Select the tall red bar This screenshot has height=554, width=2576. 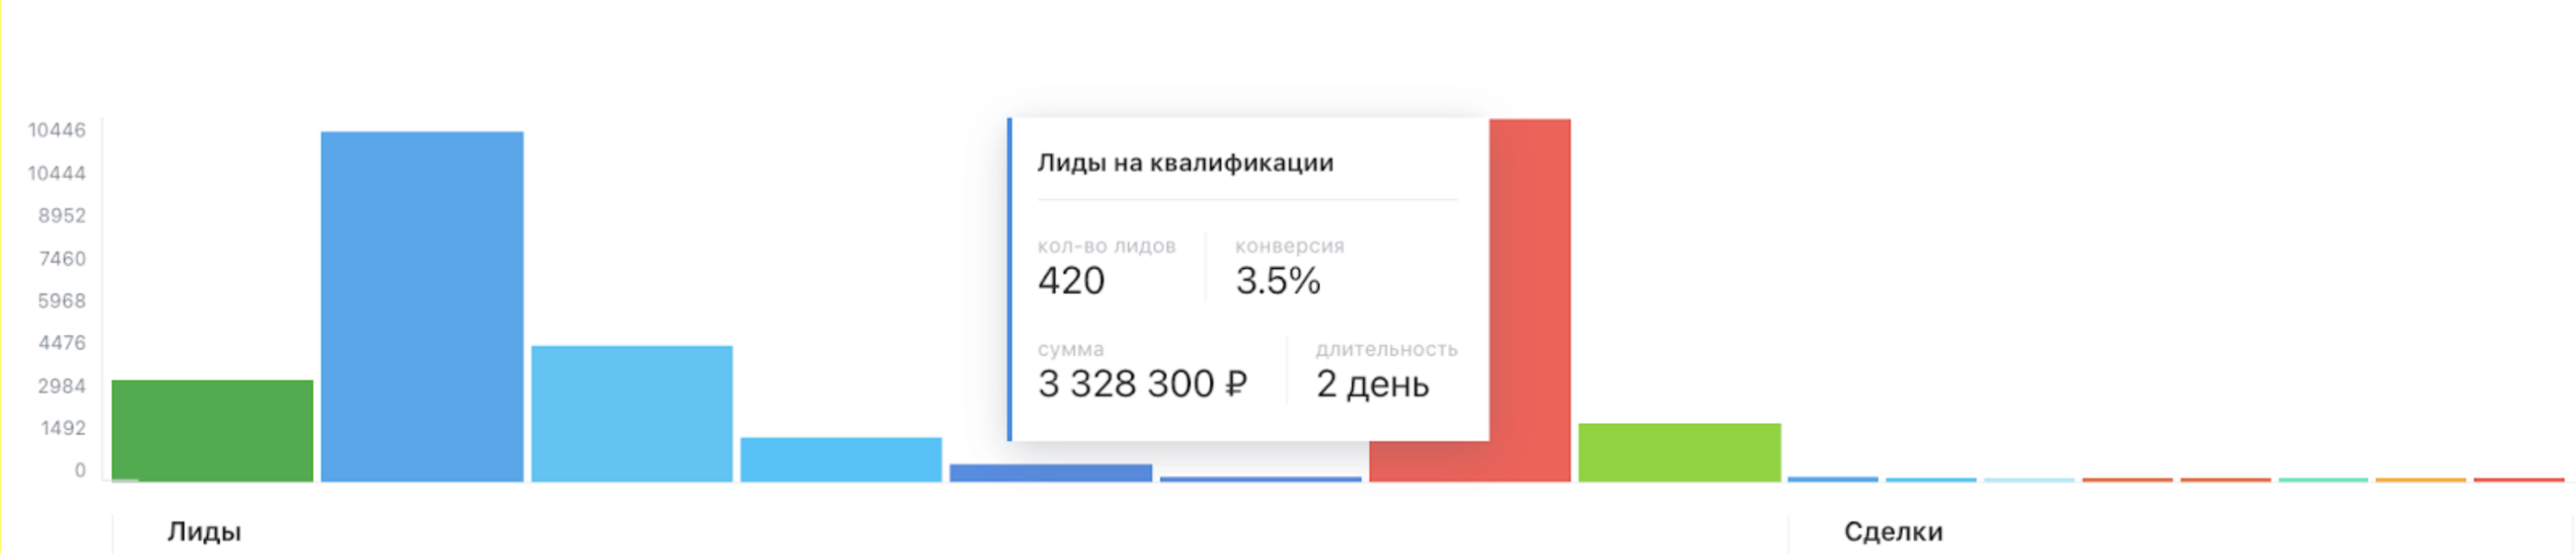click(1530, 300)
